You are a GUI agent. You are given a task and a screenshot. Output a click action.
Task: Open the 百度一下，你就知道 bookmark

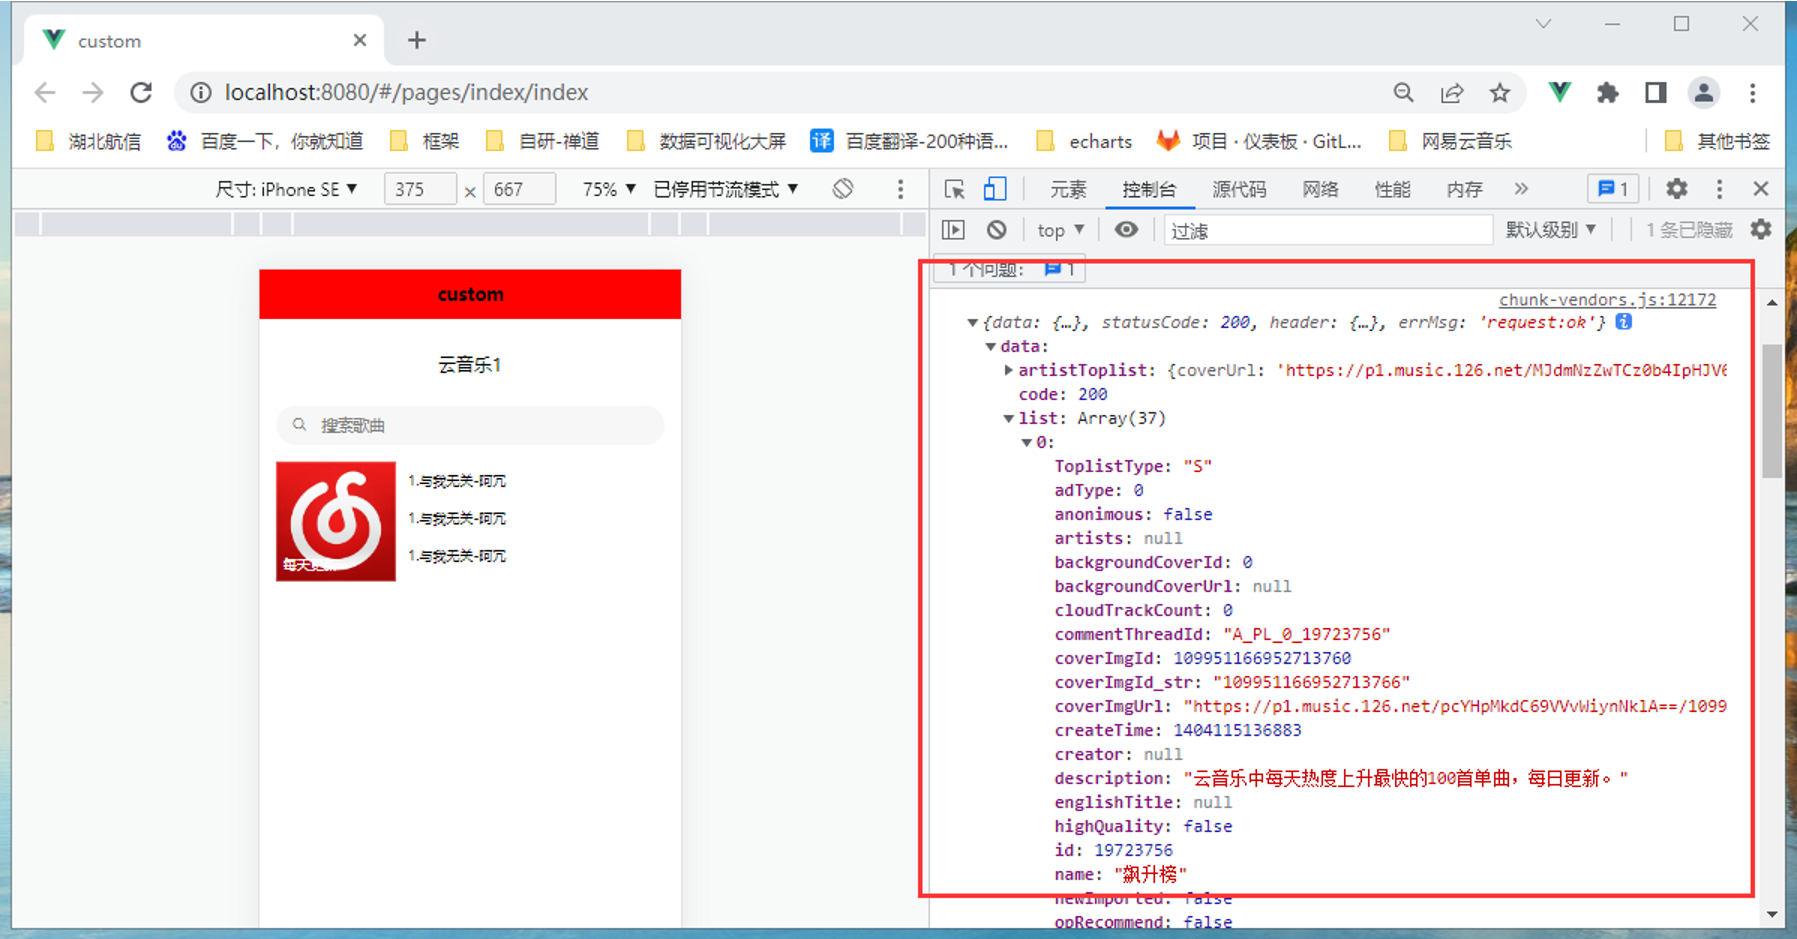click(x=265, y=141)
